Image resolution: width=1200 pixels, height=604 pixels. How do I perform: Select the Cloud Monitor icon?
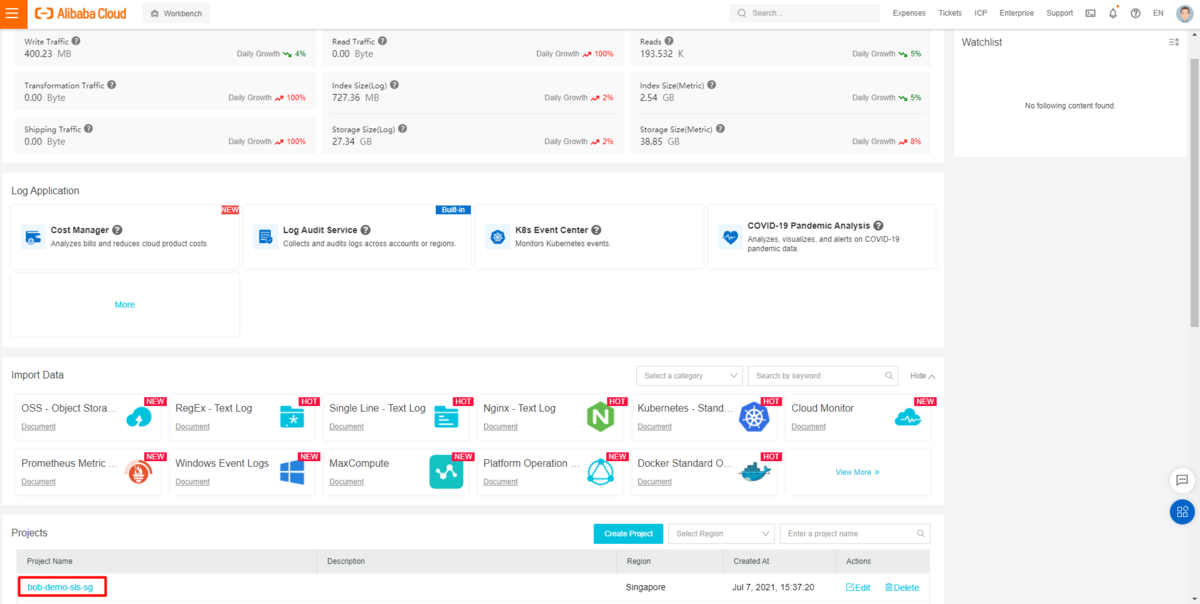tap(908, 417)
